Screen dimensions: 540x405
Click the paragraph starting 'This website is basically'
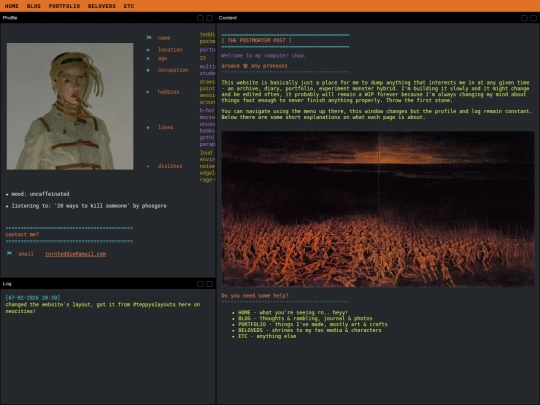(375, 91)
